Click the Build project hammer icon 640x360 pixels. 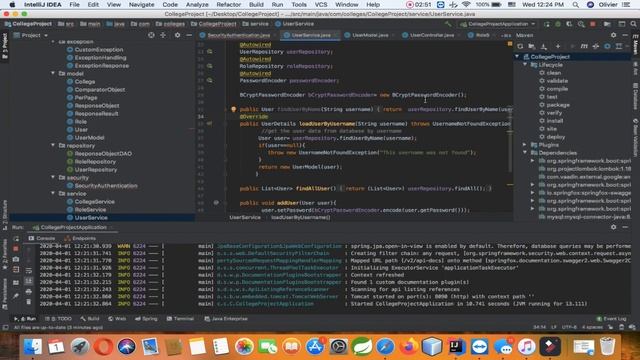click(449, 24)
